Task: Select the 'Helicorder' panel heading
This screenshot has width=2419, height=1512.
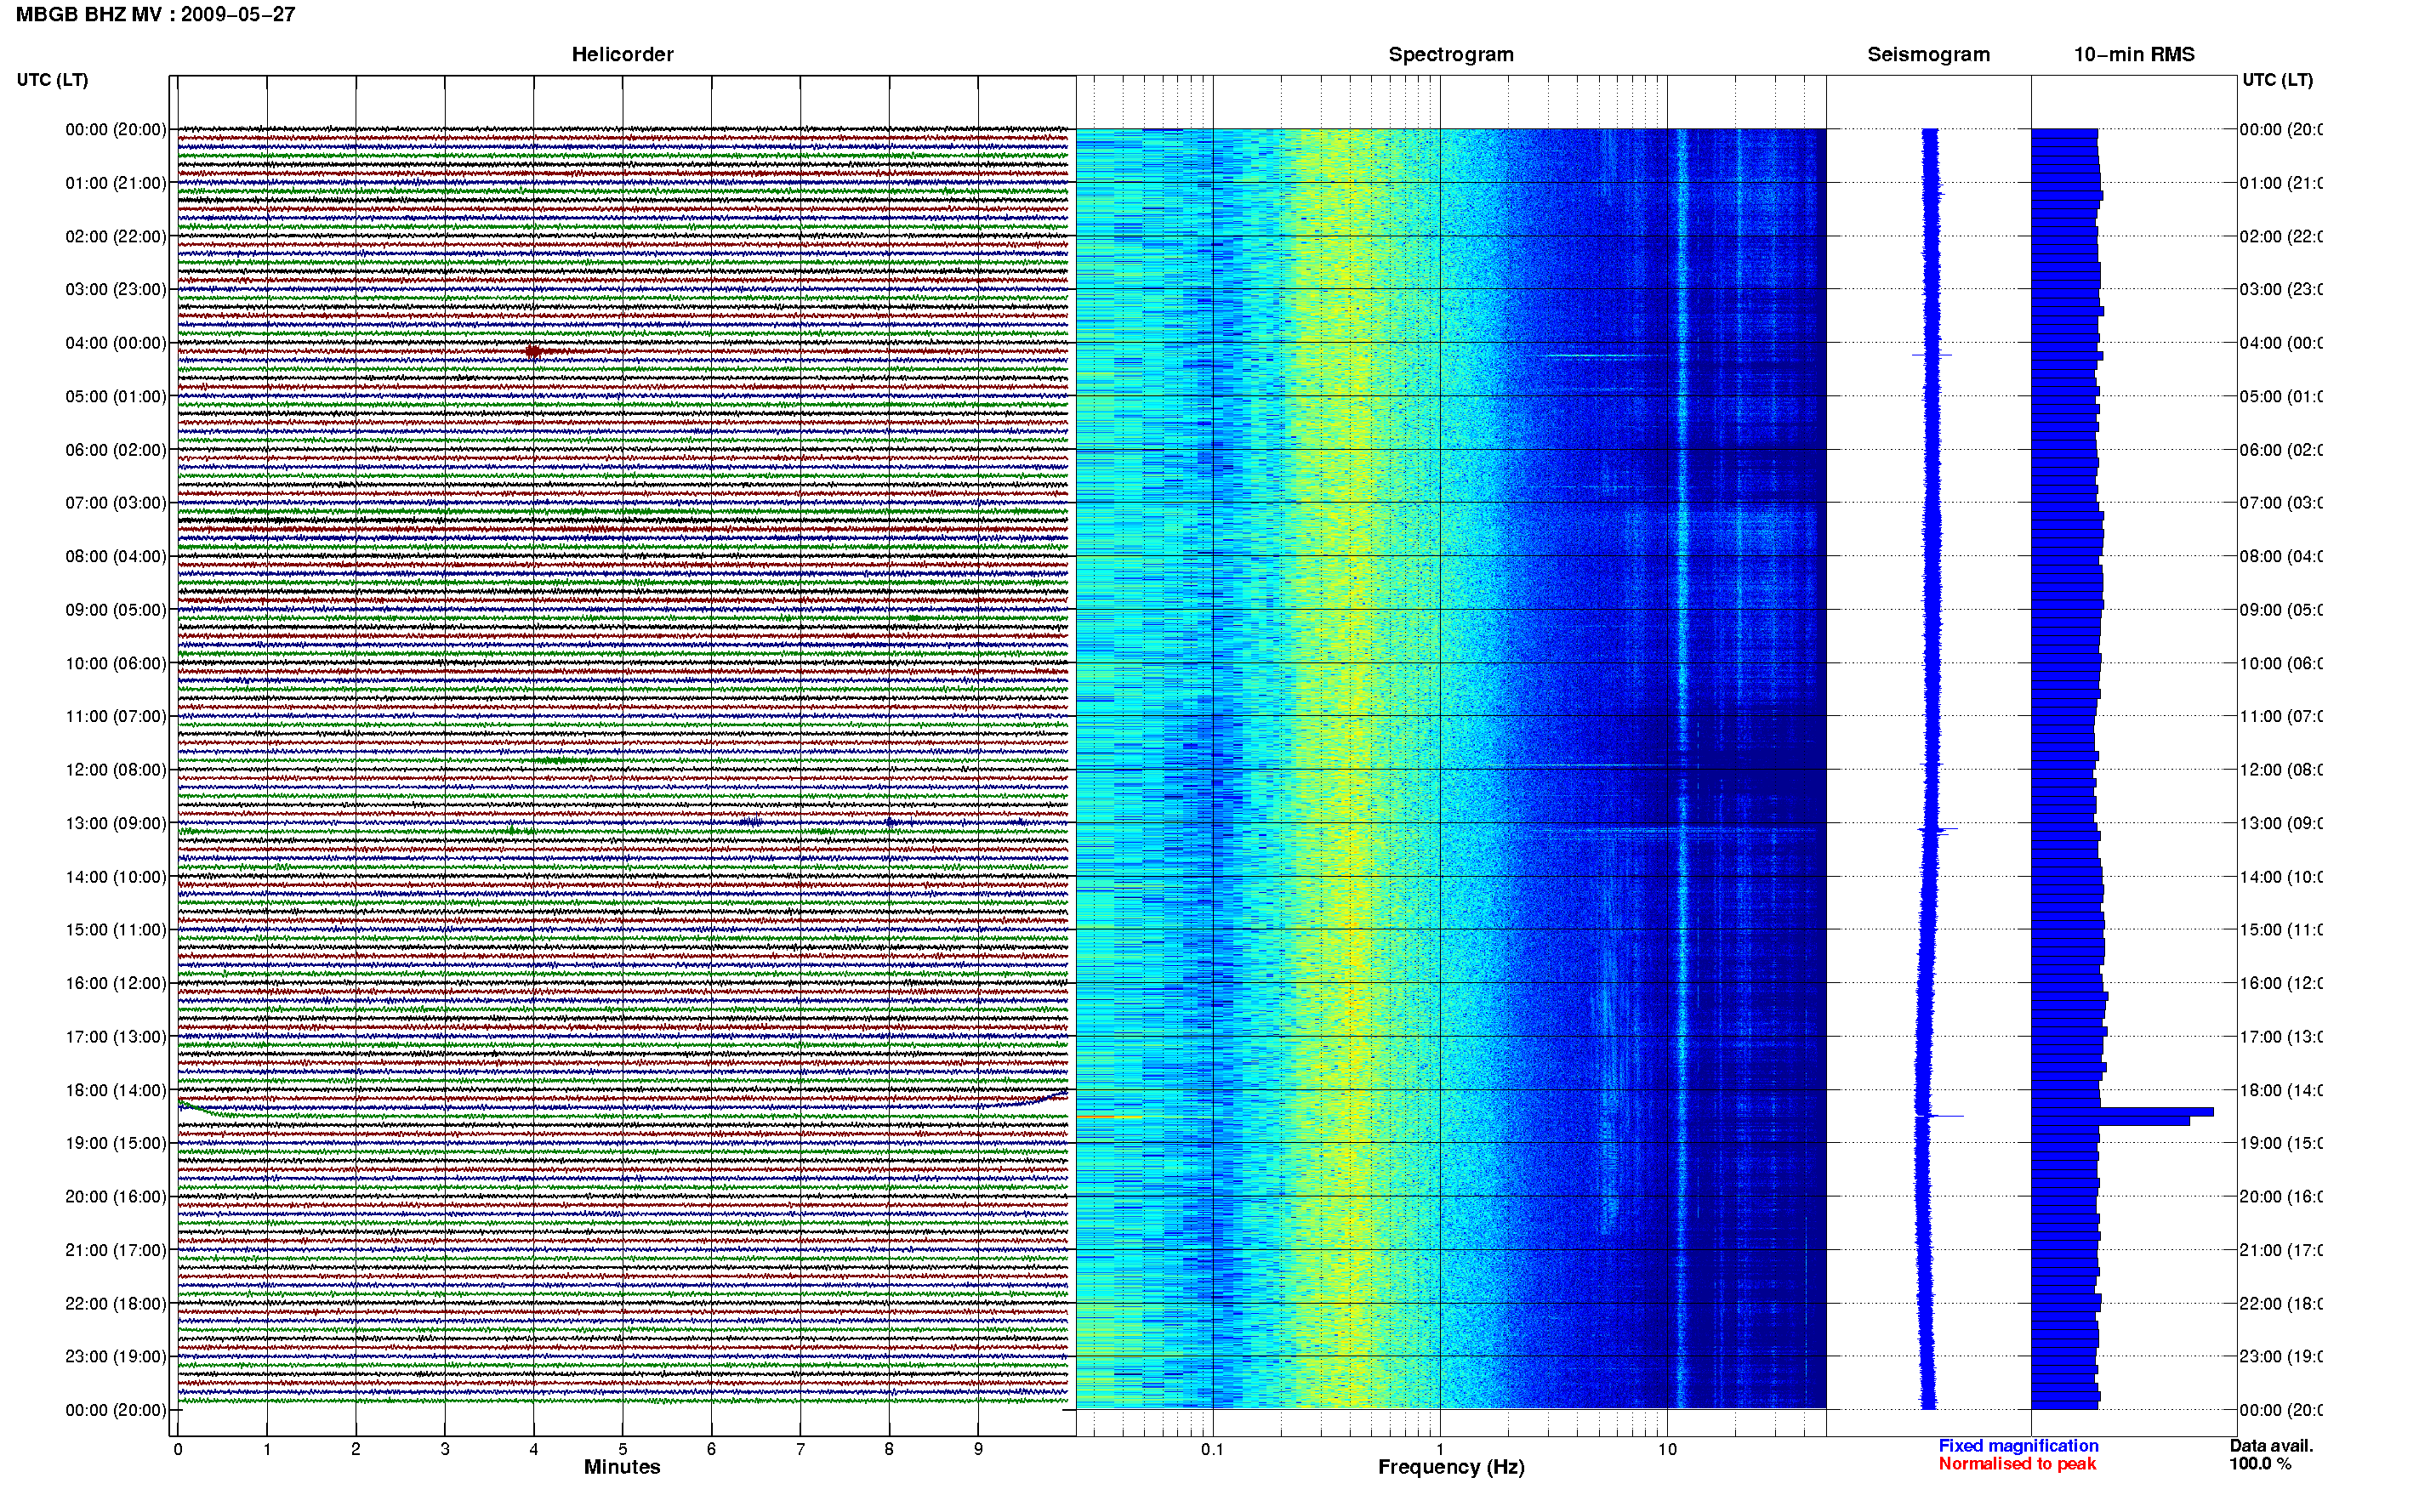Action: 622,54
